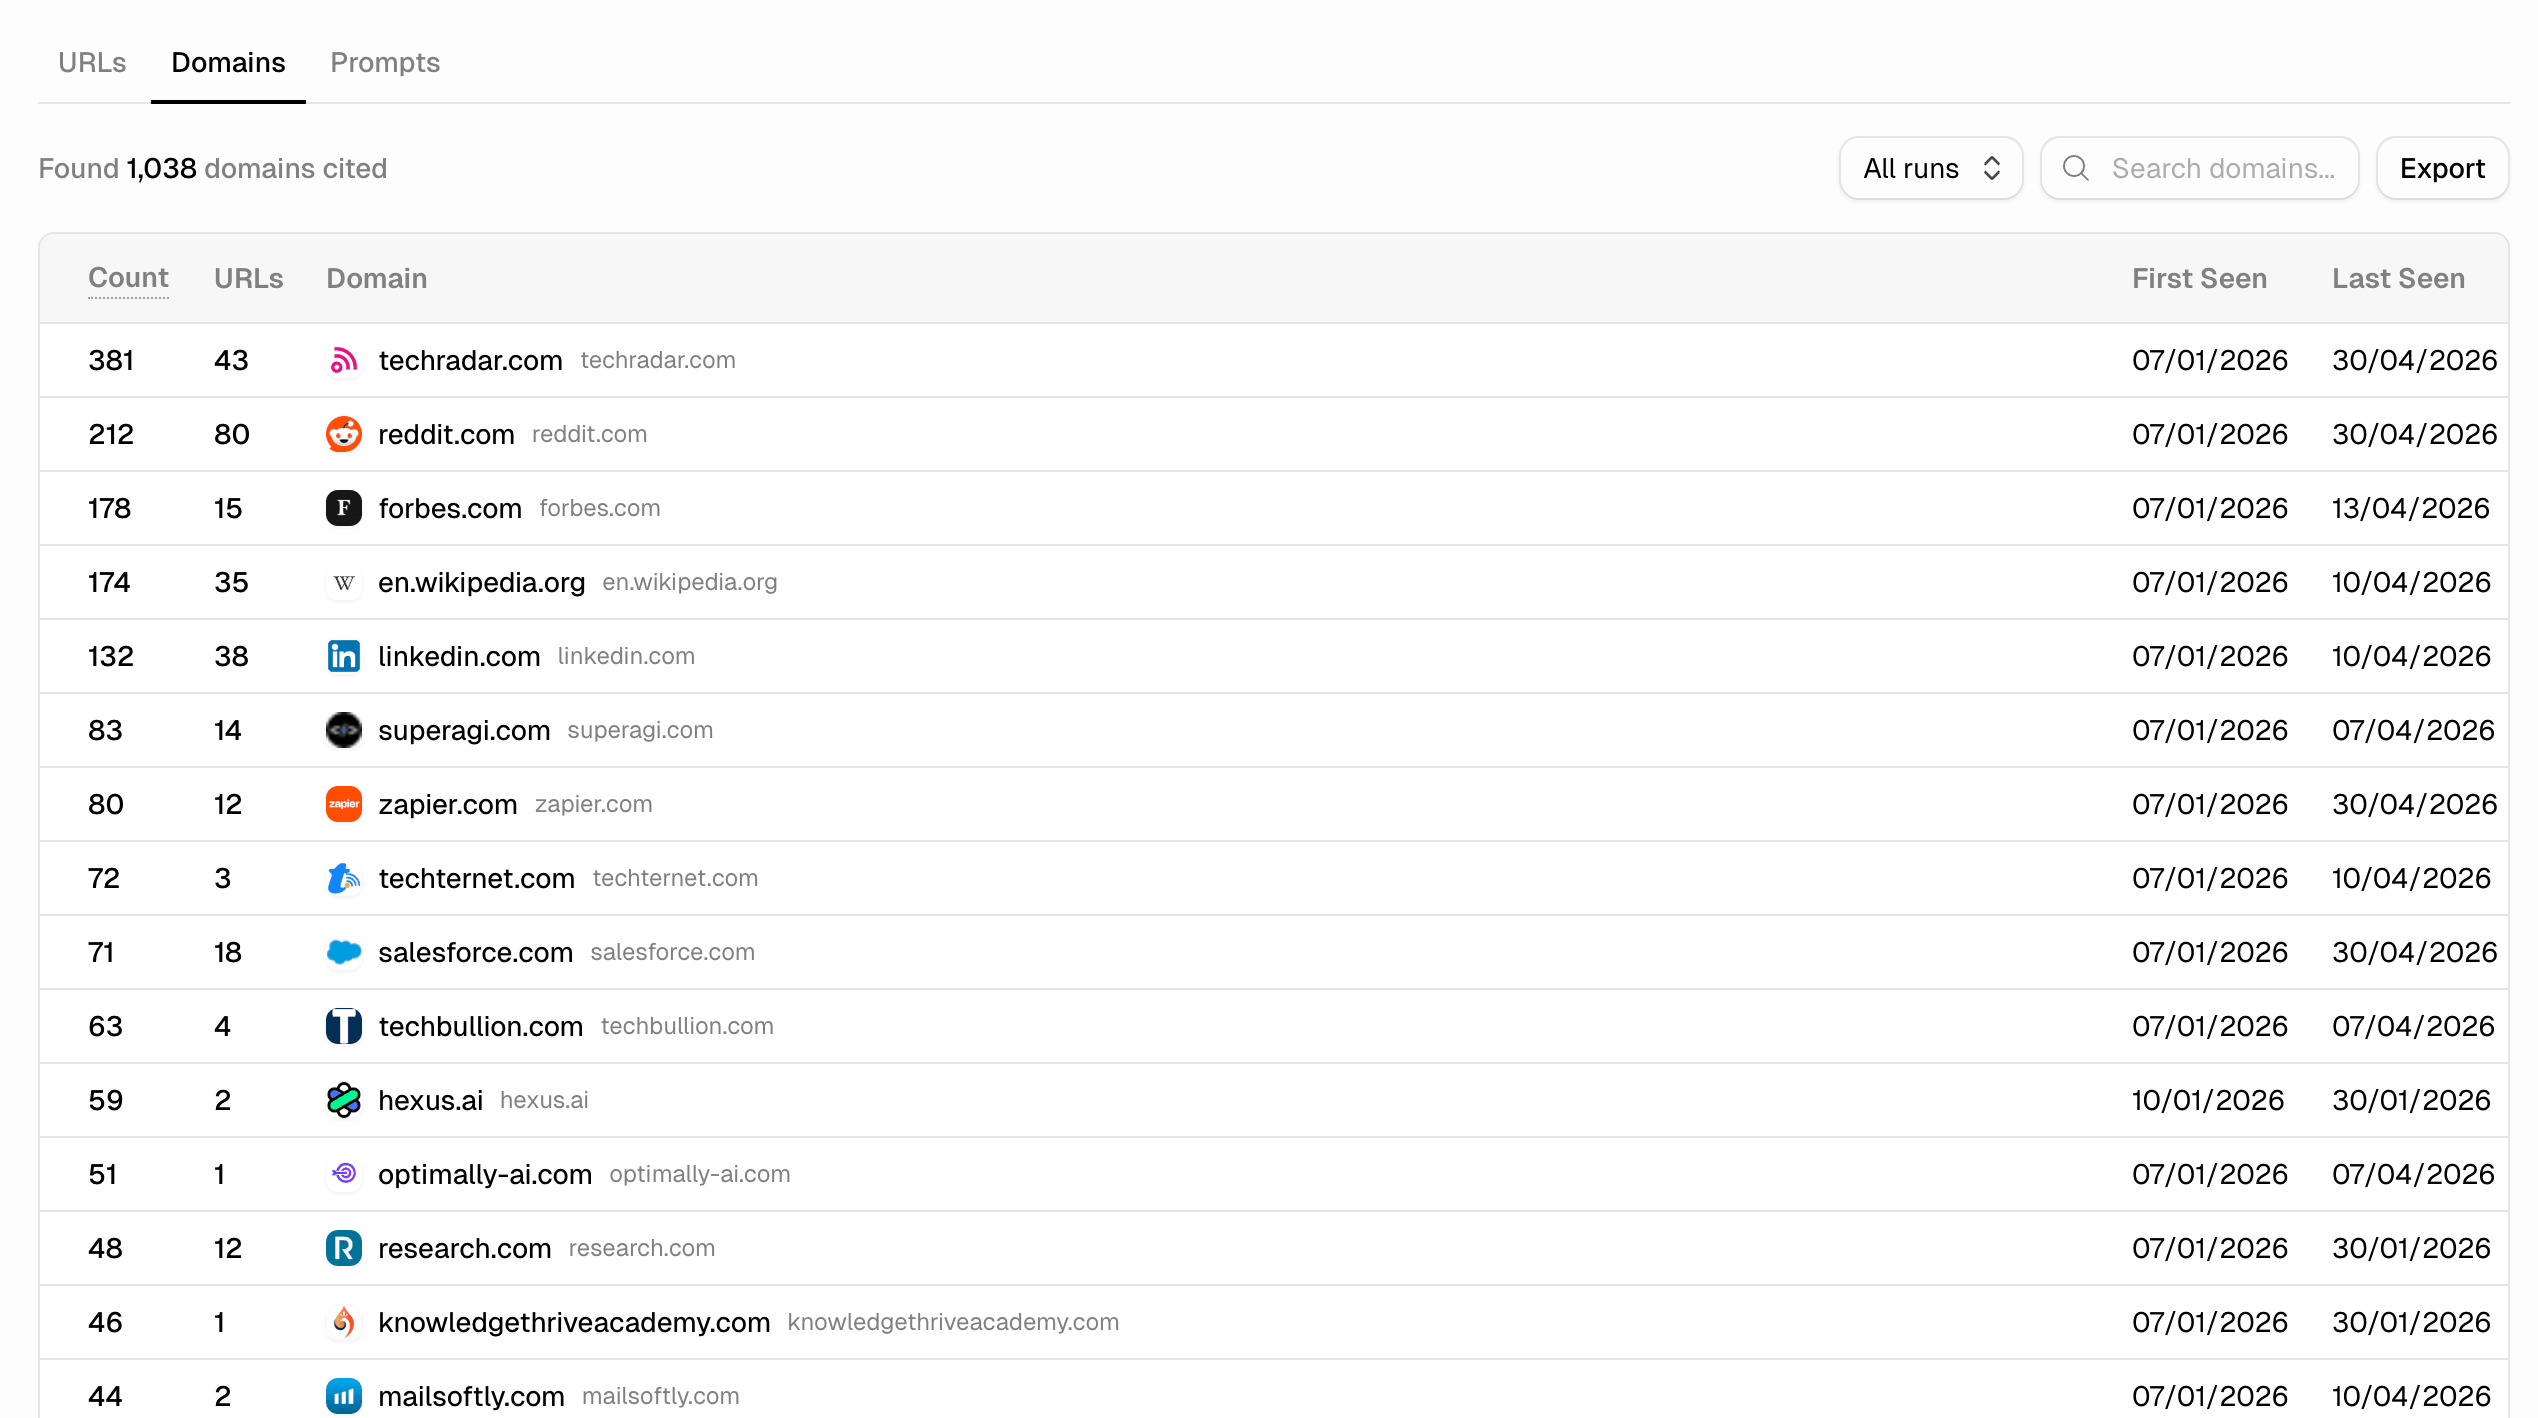Image resolution: width=2538 pixels, height=1418 pixels.
Task: Click the research.com R icon
Action: (x=343, y=1248)
